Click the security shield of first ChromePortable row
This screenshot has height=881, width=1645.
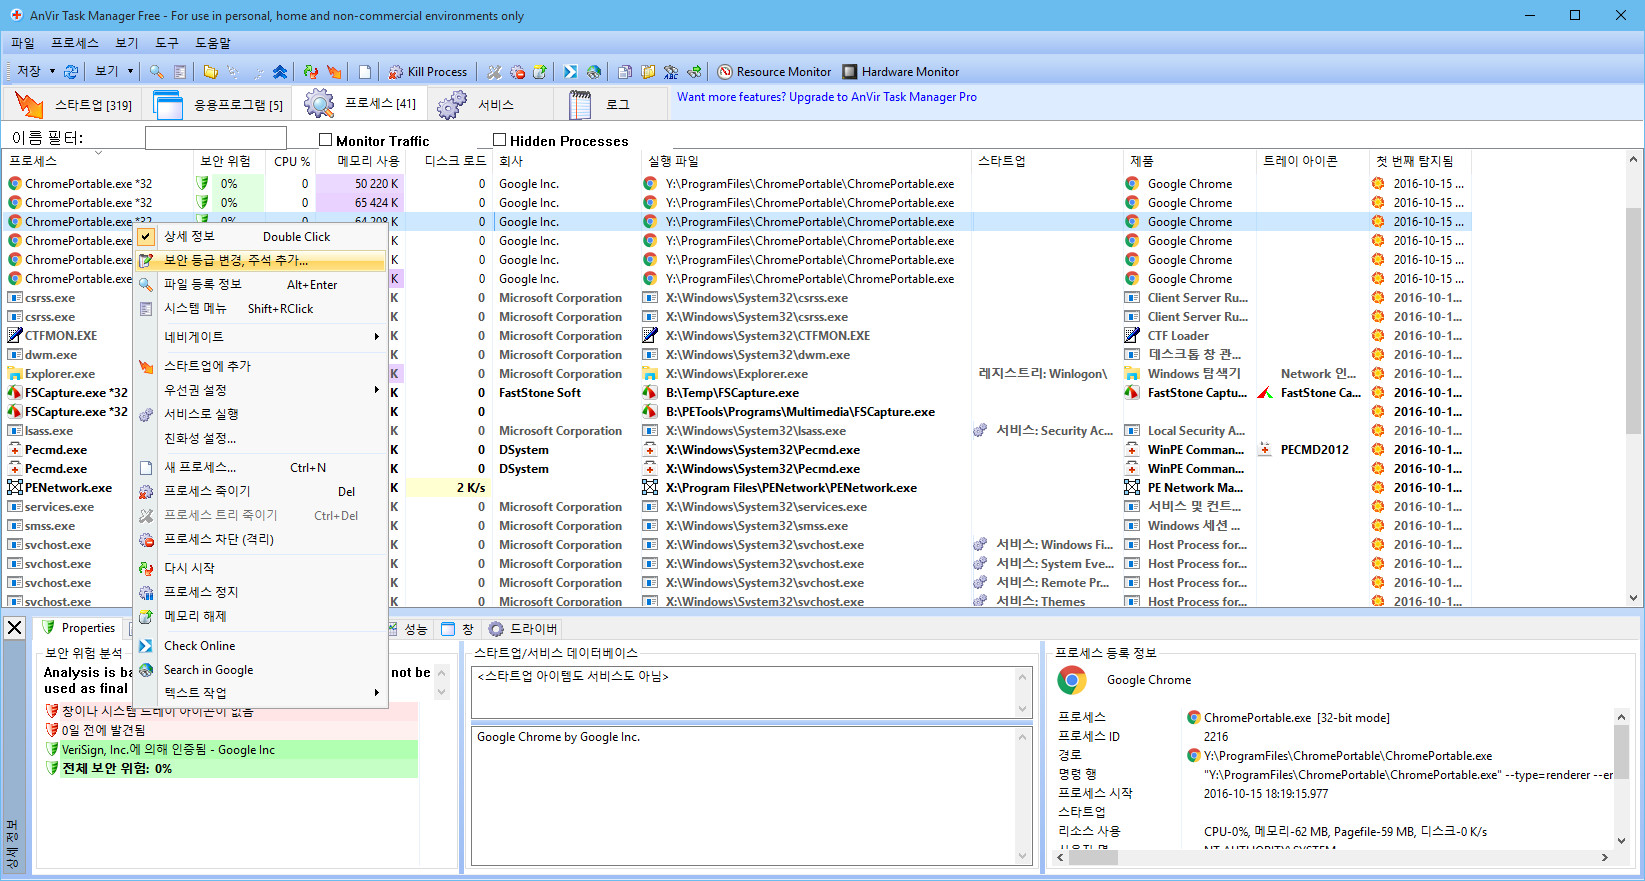click(x=202, y=184)
